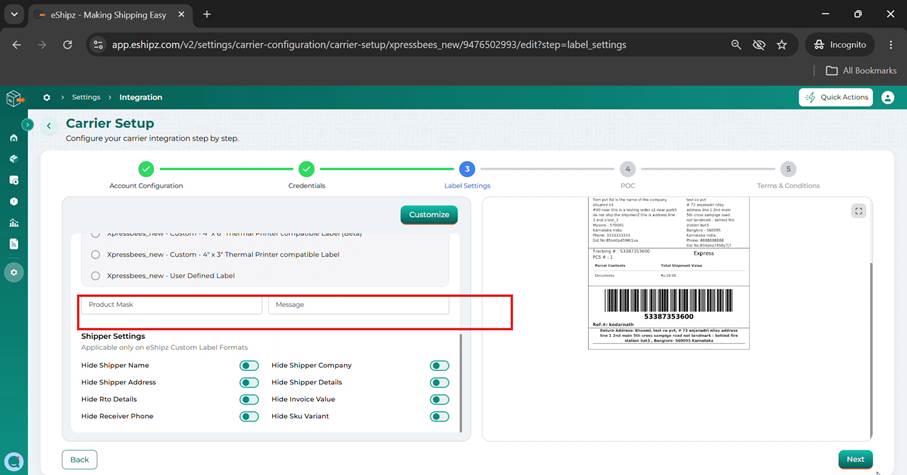Click the browser back arrow

coord(17,45)
